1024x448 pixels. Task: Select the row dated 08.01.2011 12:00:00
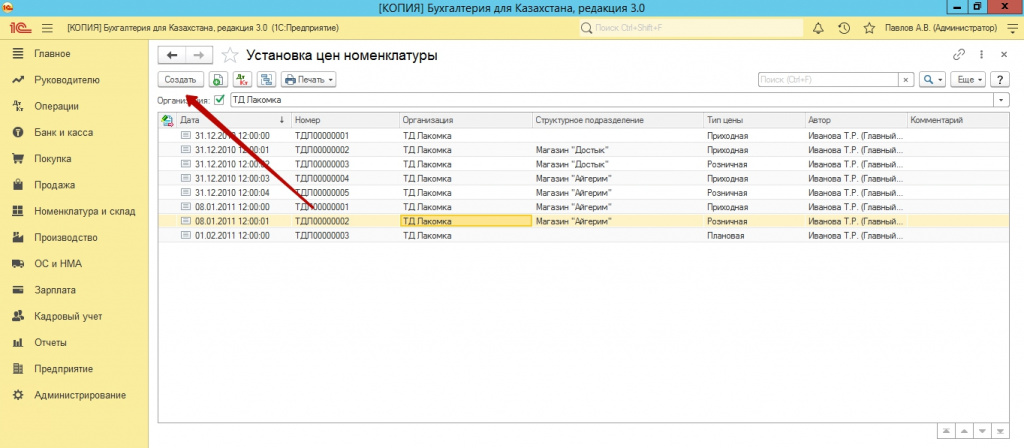click(x=584, y=207)
